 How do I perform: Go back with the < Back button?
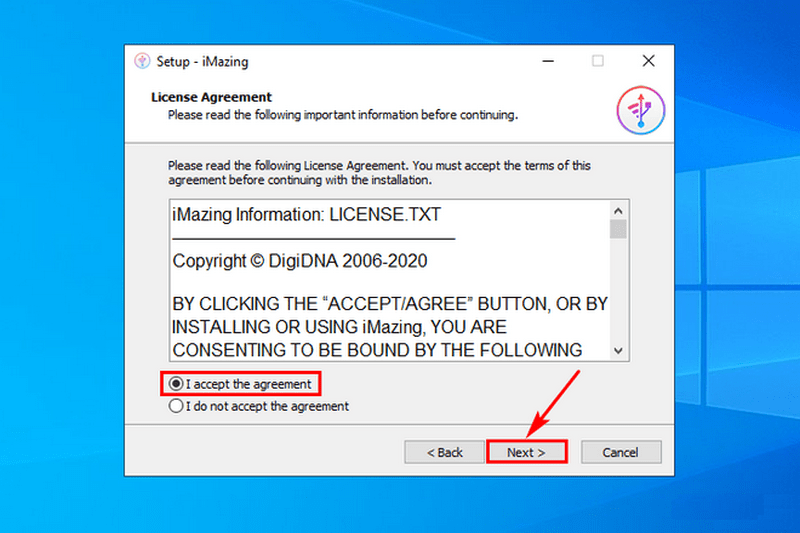[x=444, y=452]
